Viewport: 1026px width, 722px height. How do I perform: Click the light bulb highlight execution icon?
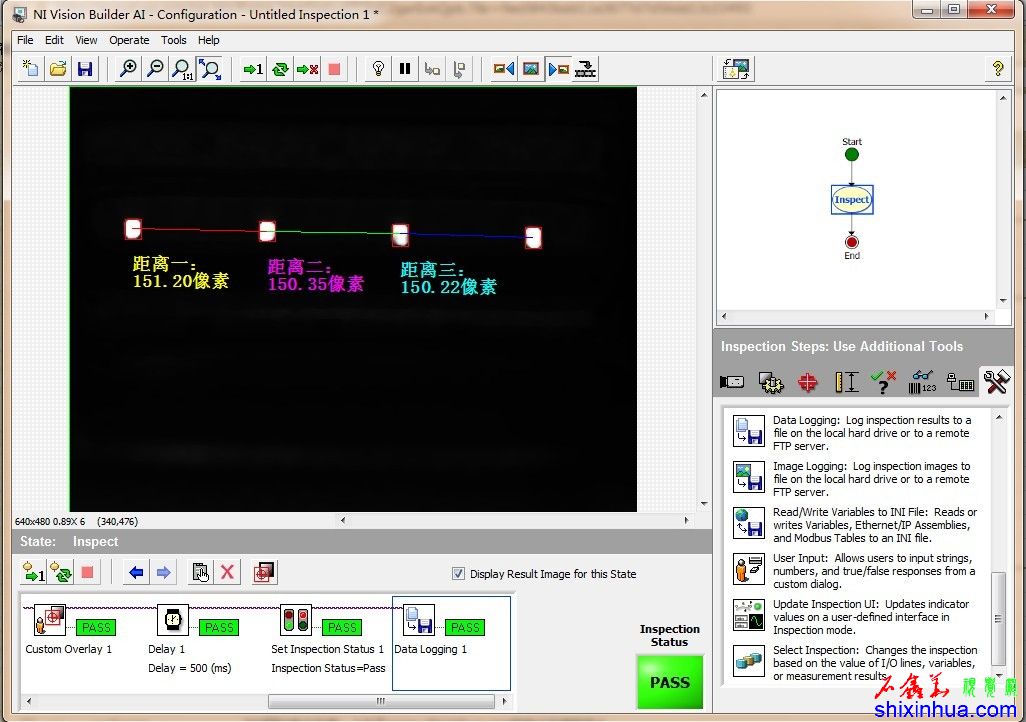[378, 69]
